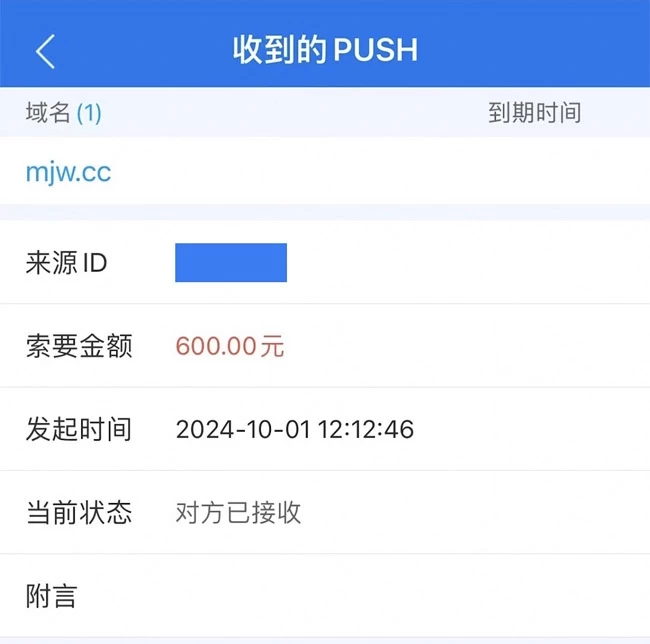Screen dimensions: 650x644
Task: Tap the 当前状态 label
Action: click(79, 513)
